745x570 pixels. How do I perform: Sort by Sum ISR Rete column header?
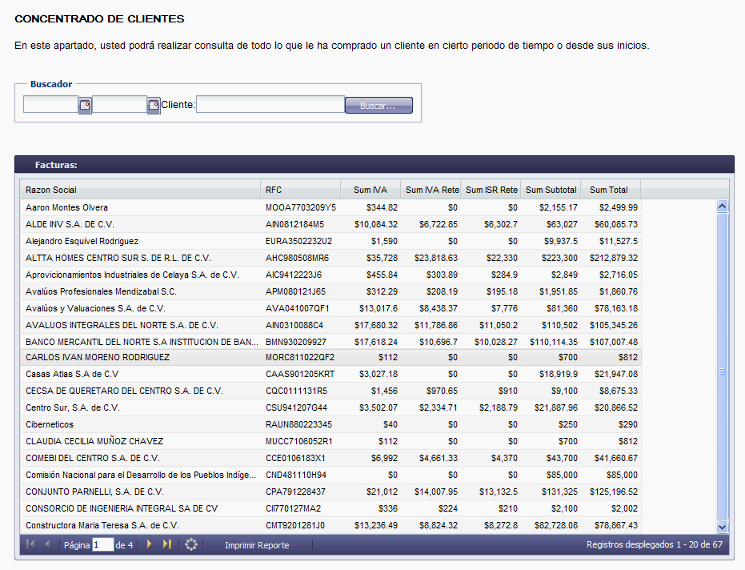pos(491,190)
